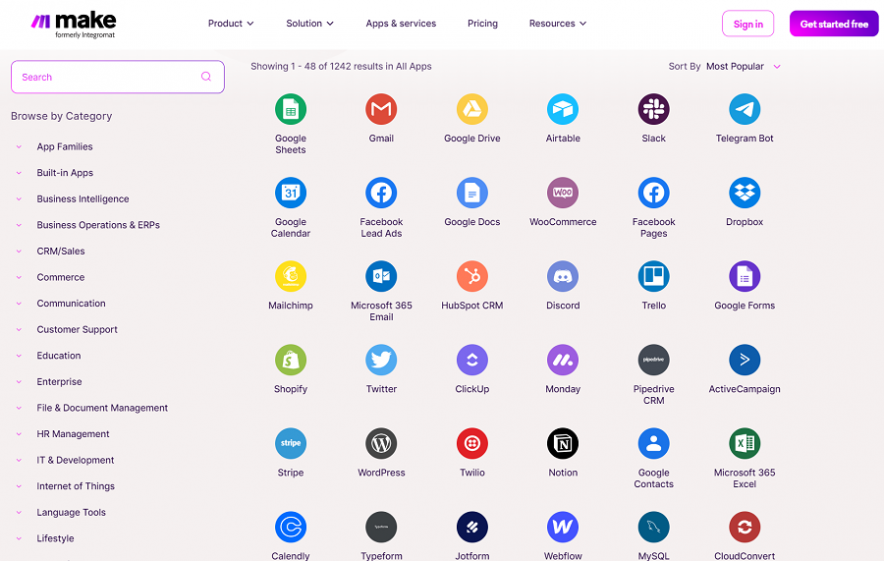Open the Facebook Pages icon
This screenshot has width=884, height=561.
tap(653, 192)
